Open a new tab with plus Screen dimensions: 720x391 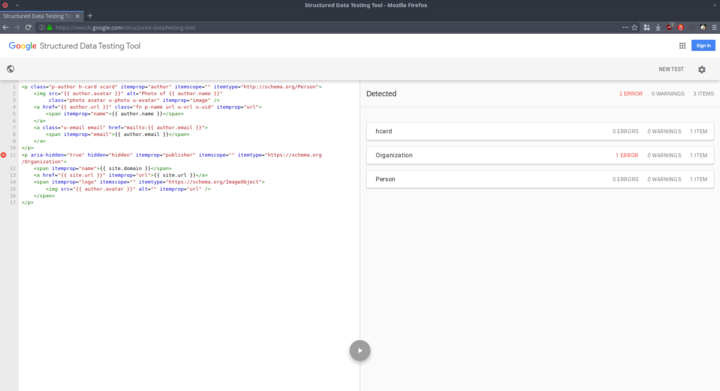point(90,16)
